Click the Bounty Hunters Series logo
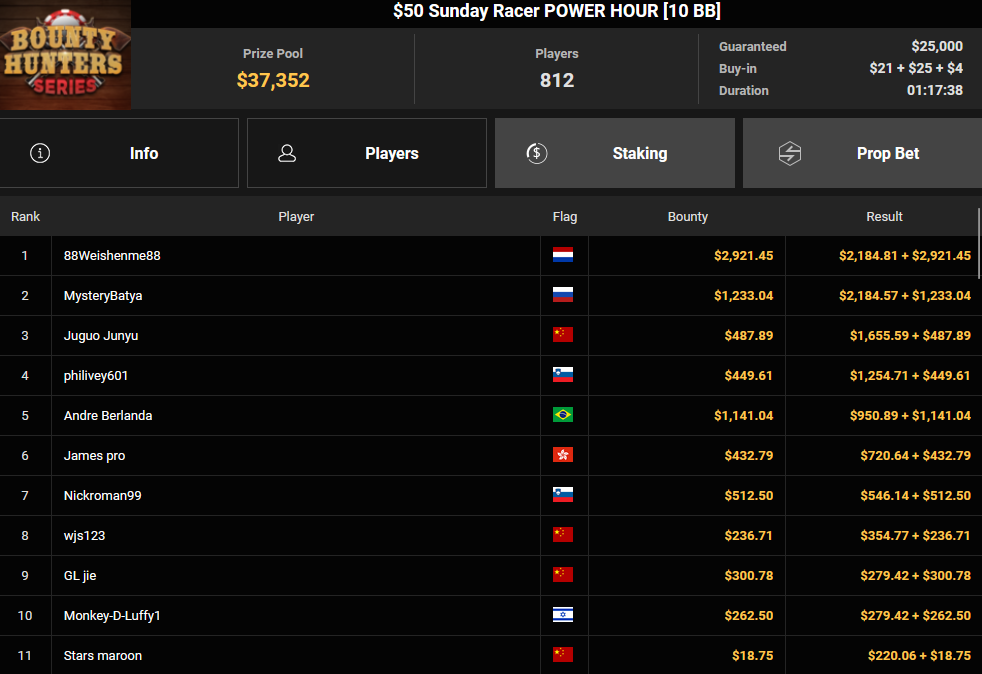The image size is (982, 674). (x=65, y=54)
